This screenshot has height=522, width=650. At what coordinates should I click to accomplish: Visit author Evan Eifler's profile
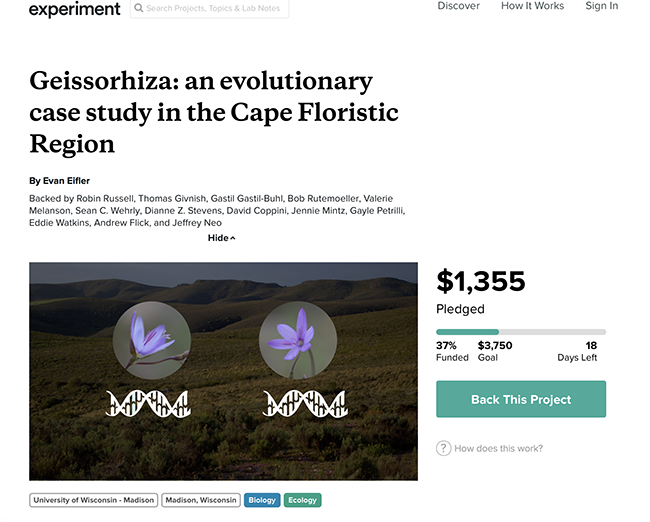pos(66,181)
